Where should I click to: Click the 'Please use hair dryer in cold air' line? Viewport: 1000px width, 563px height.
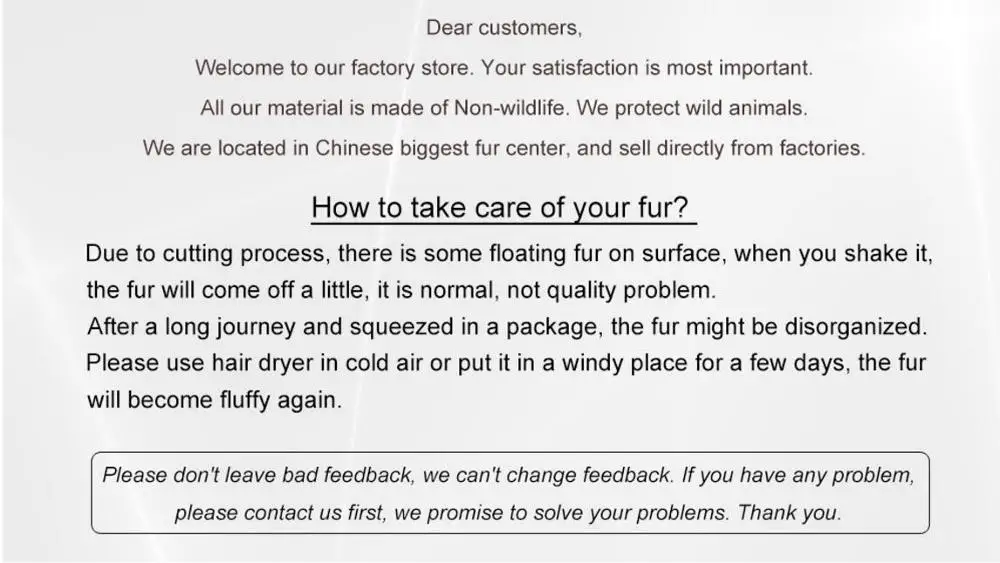506,363
